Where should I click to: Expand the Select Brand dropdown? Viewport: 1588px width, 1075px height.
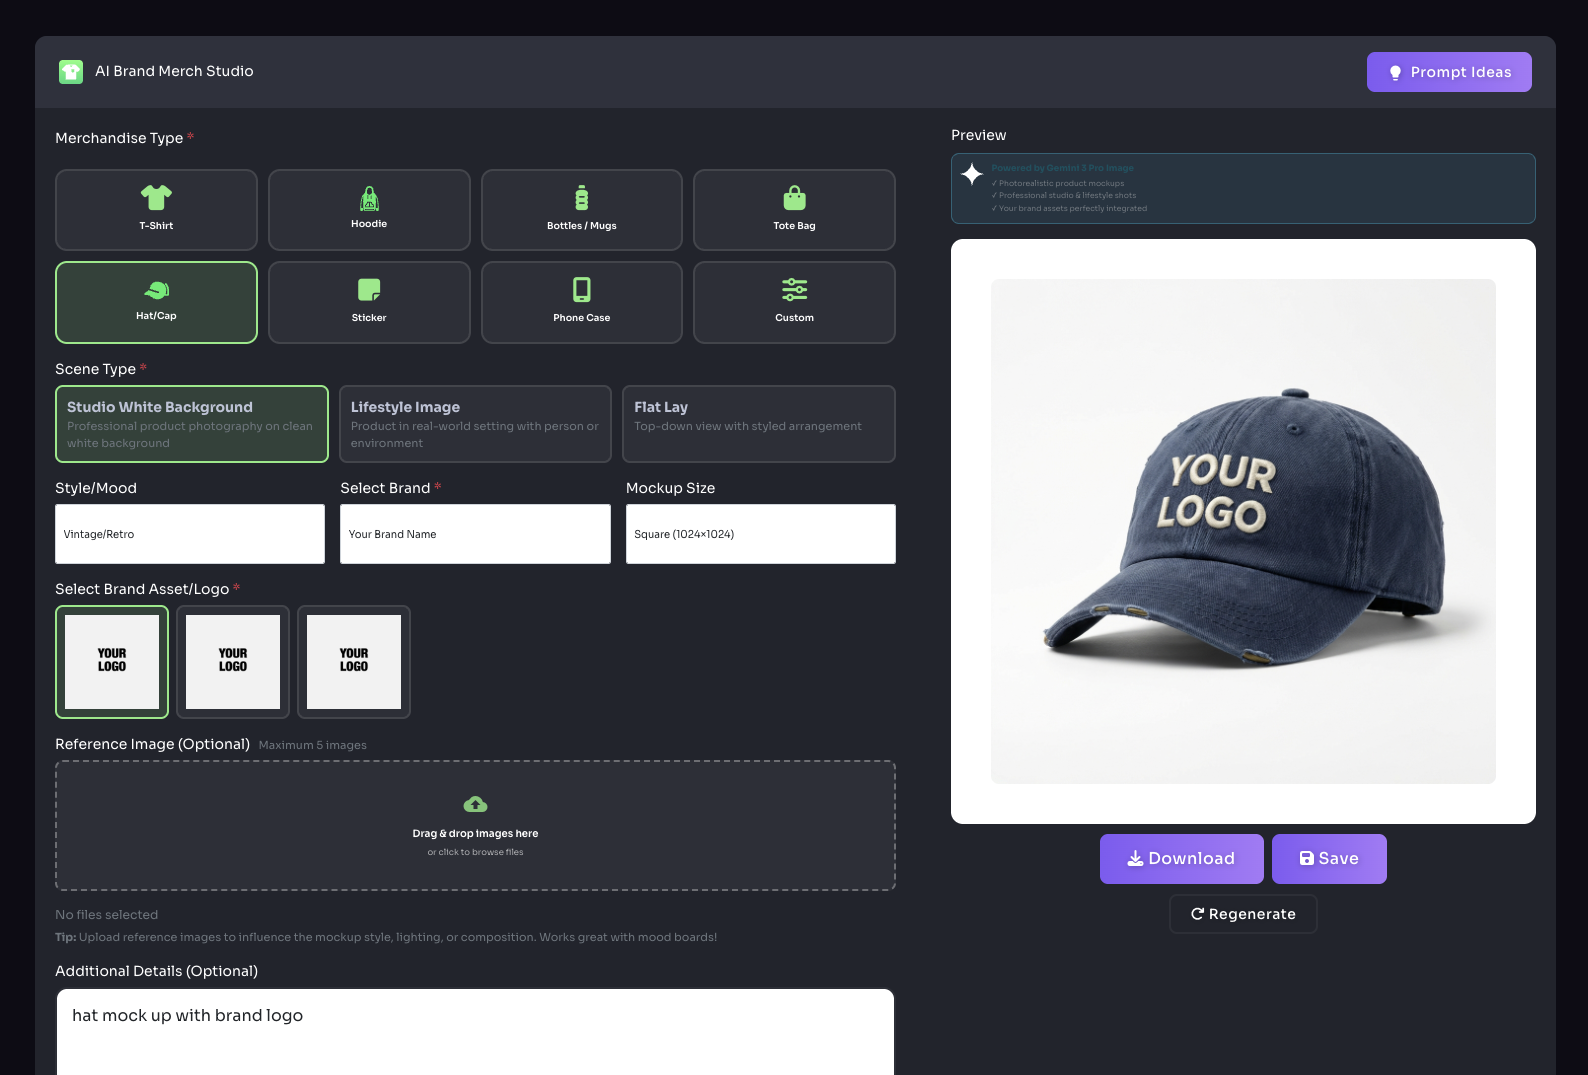tap(475, 534)
